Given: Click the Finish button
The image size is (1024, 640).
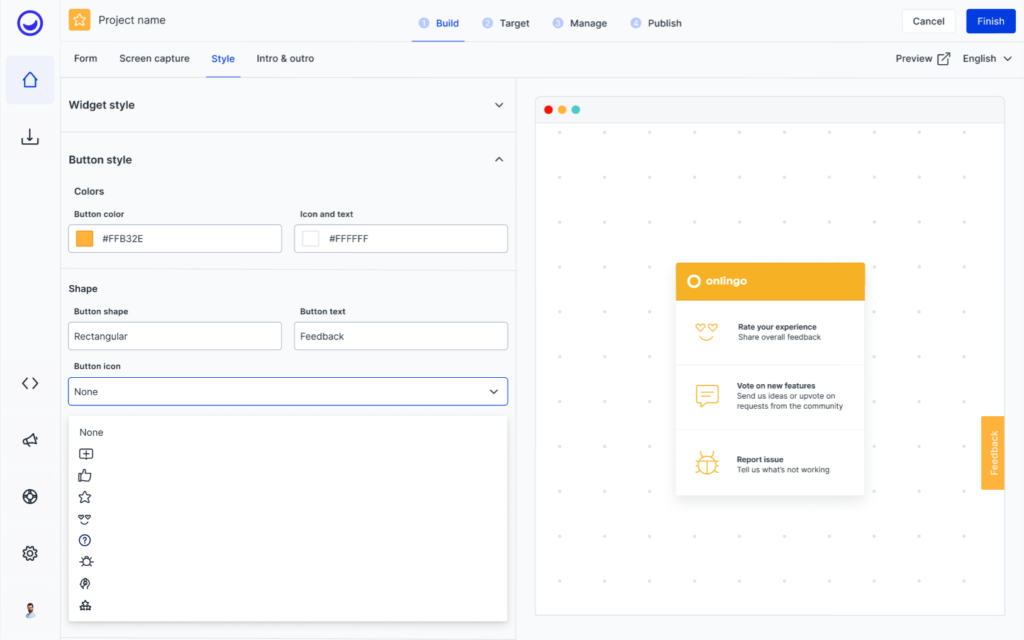Looking at the screenshot, I should 990,20.
